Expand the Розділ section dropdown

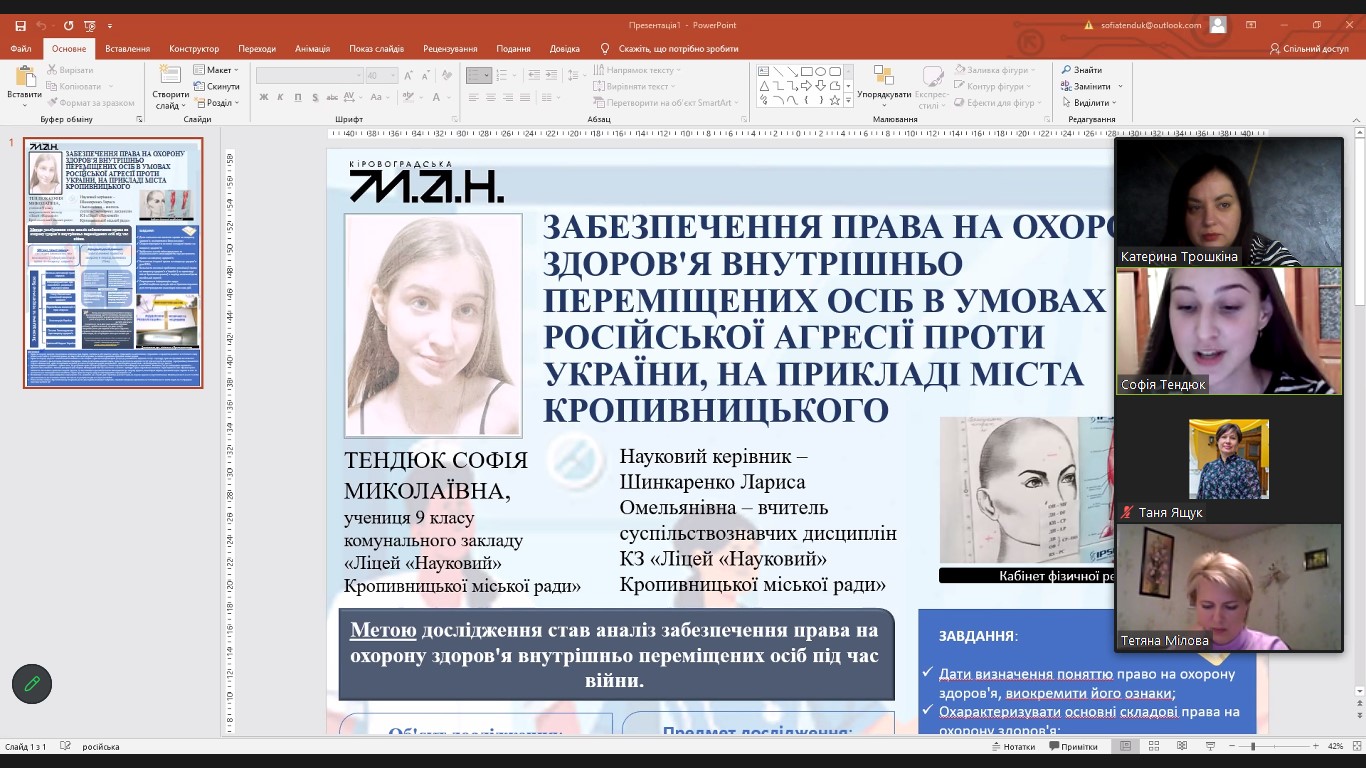218,103
